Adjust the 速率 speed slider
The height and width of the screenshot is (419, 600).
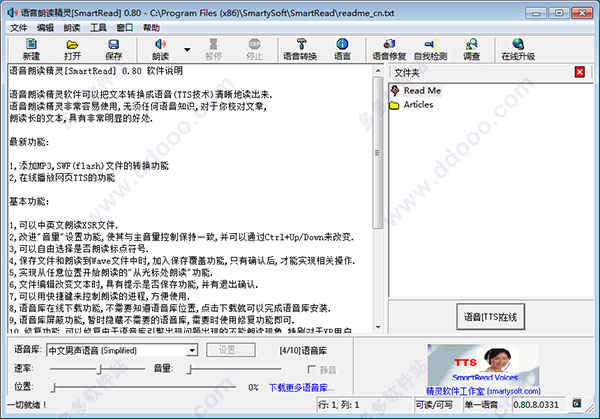point(98,369)
